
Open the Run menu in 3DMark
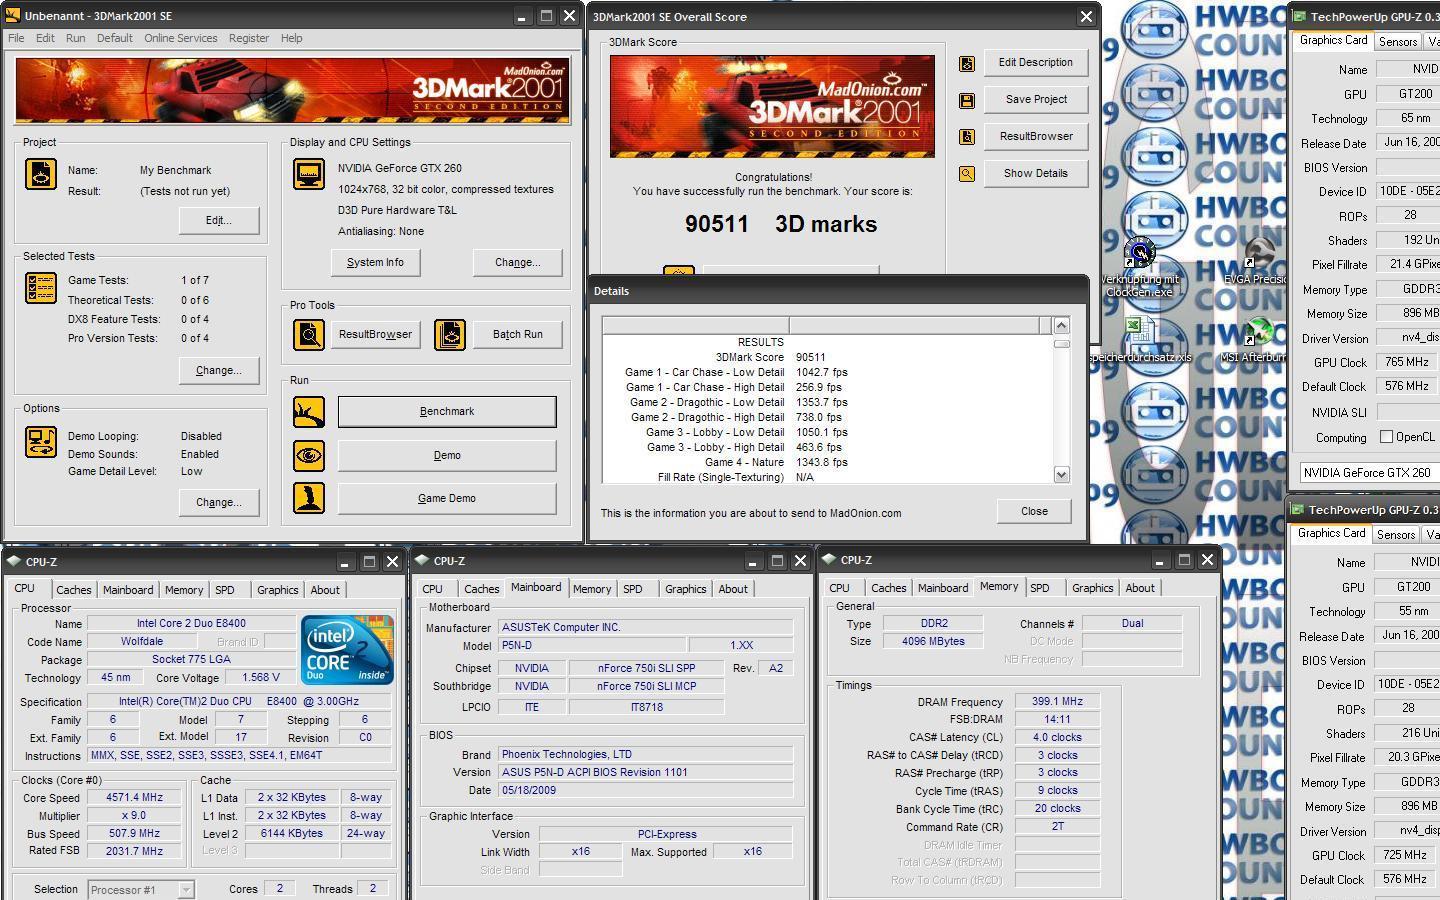pos(75,38)
